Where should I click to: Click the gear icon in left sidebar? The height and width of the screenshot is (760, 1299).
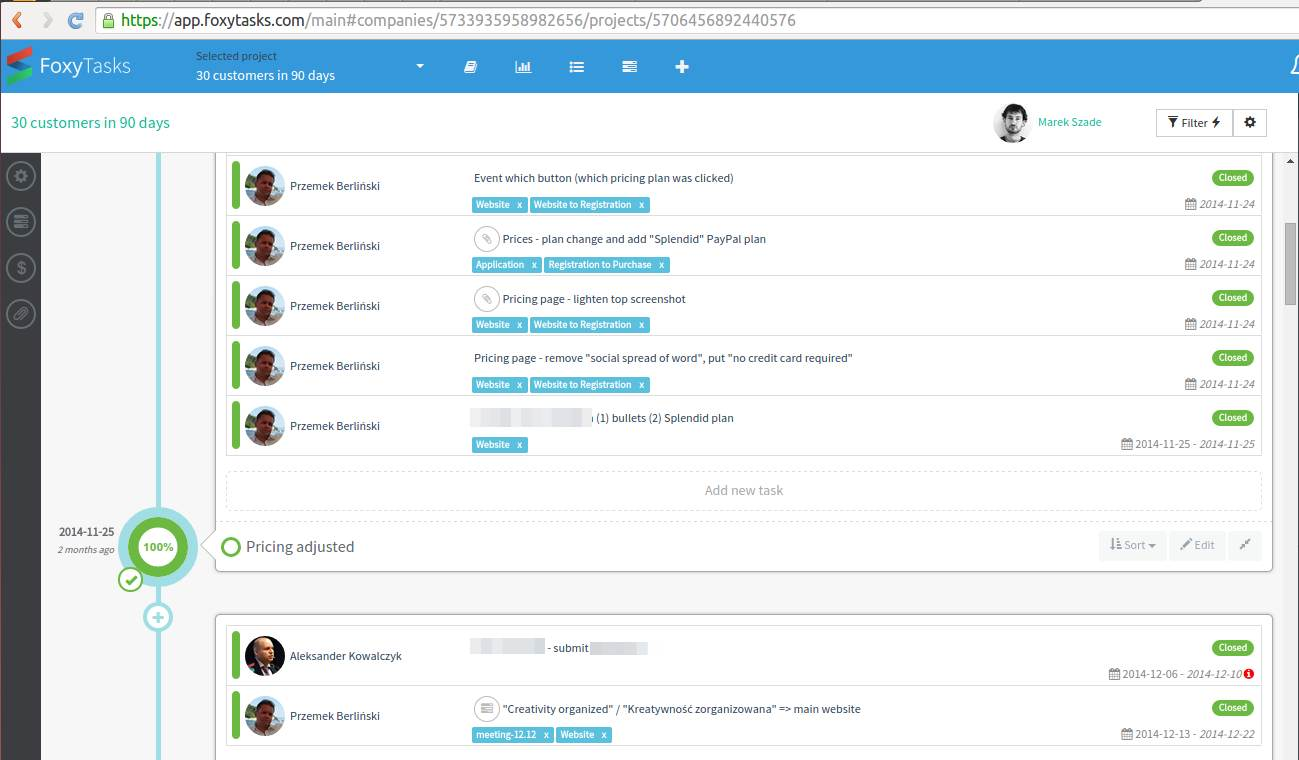tap(21, 177)
